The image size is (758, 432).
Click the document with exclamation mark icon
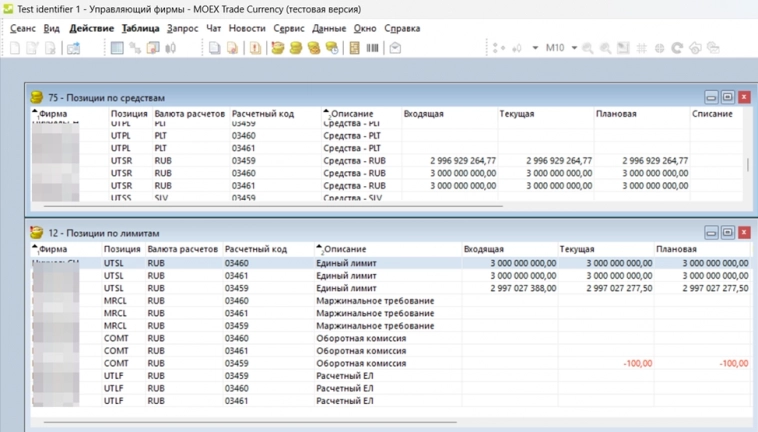click(256, 48)
